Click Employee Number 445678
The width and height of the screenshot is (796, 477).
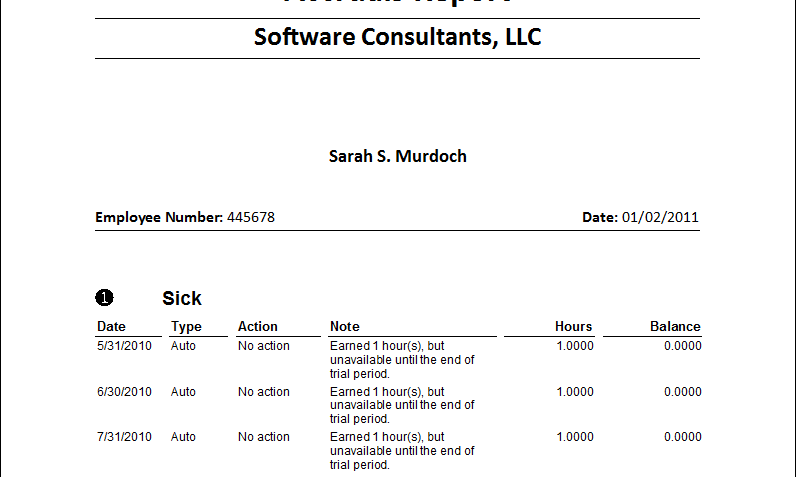(185, 217)
